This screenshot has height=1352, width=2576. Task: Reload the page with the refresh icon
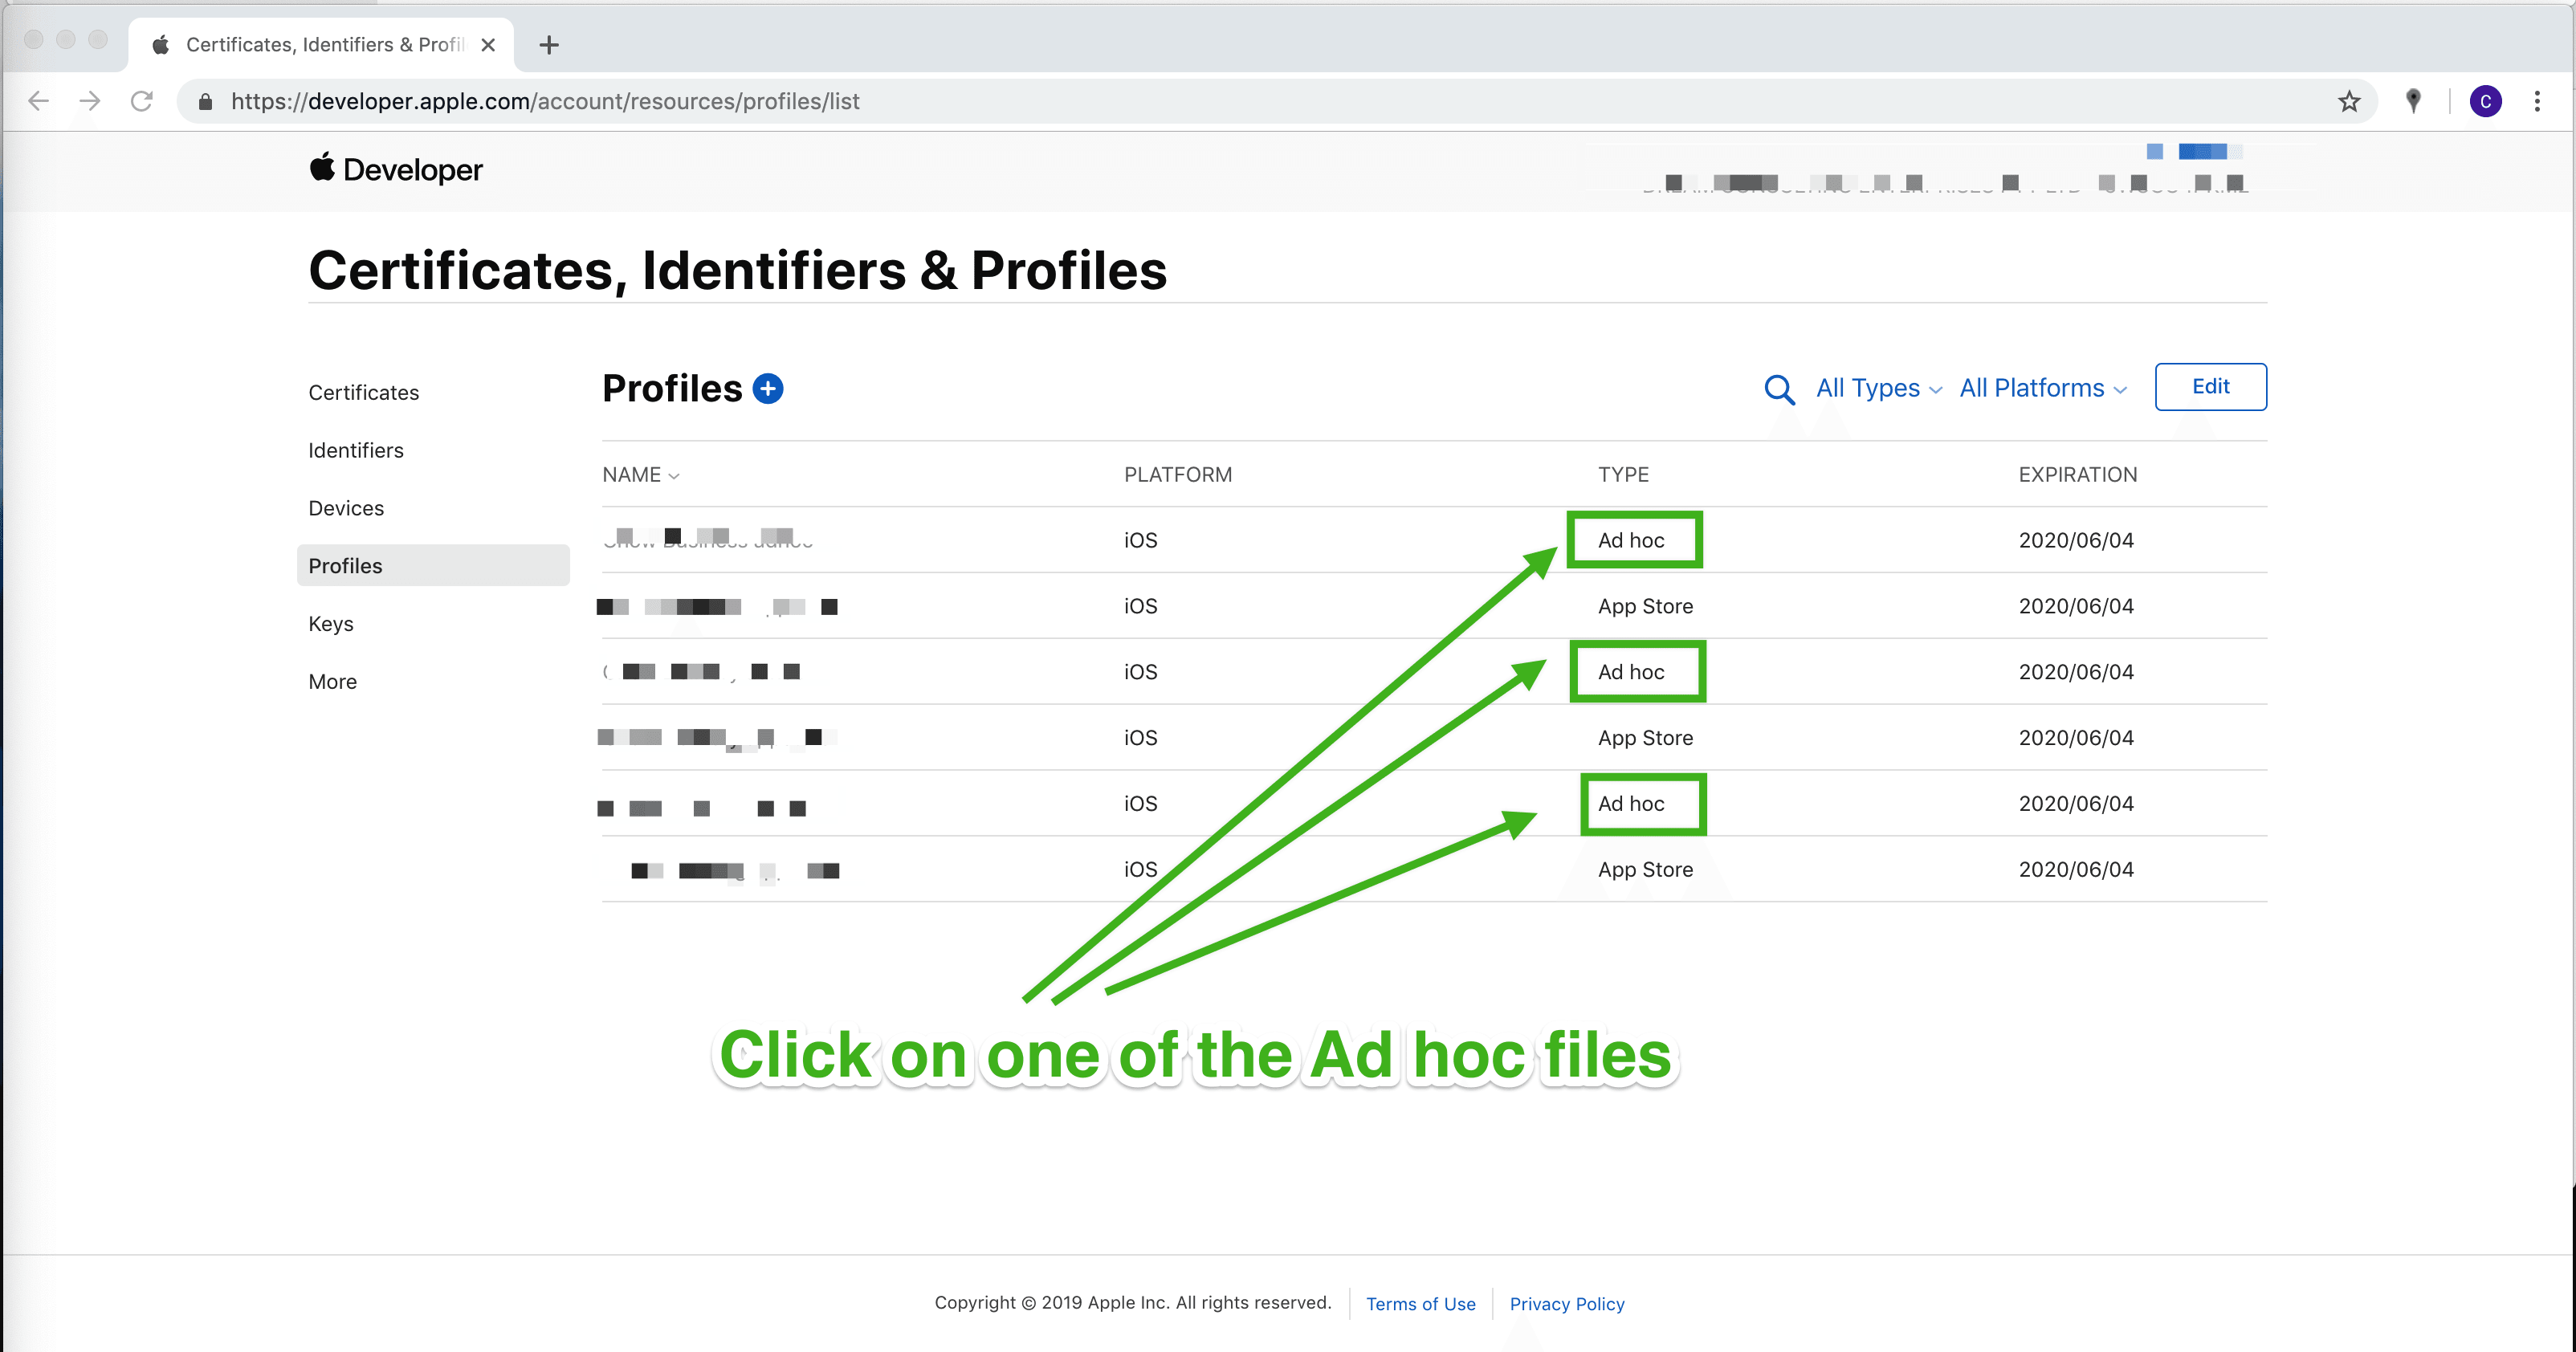click(x=142, y=101)
